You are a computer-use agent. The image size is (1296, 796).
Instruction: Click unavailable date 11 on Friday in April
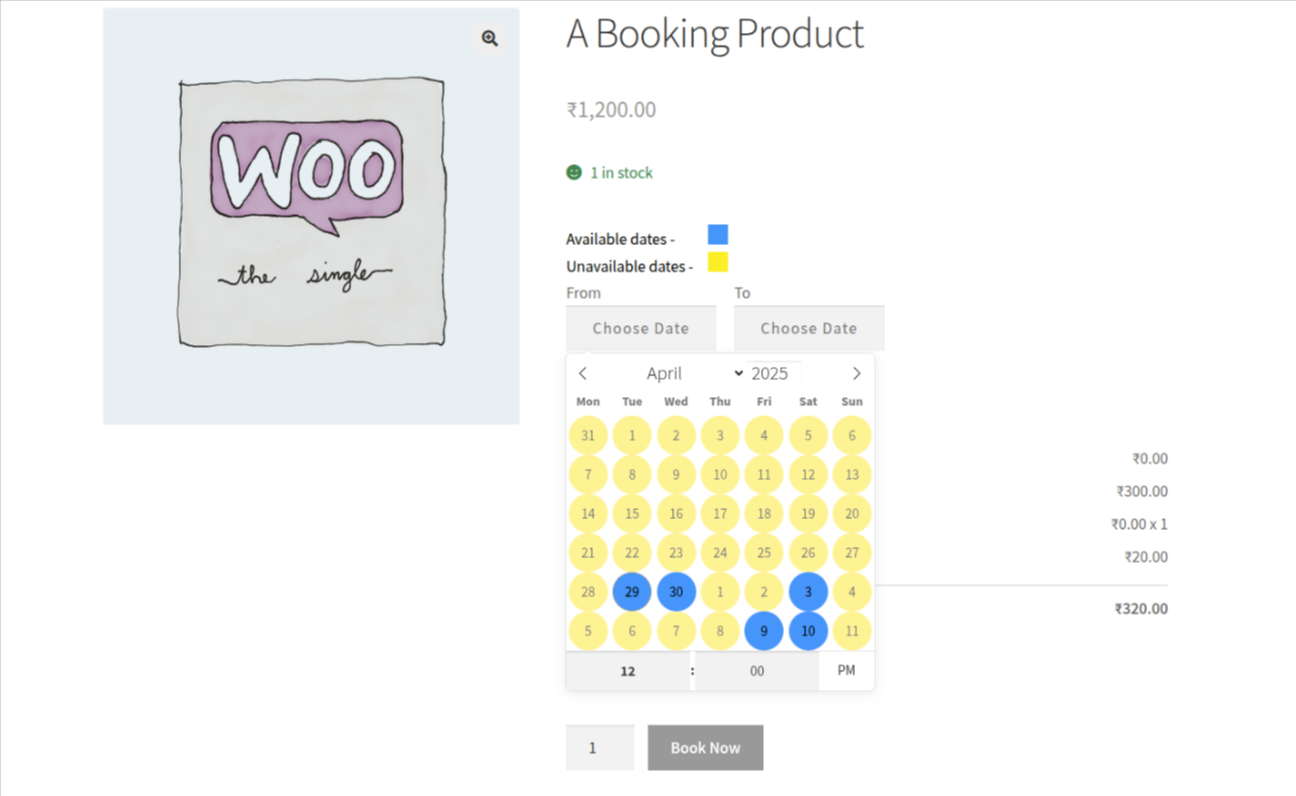[x=764, y=475]
